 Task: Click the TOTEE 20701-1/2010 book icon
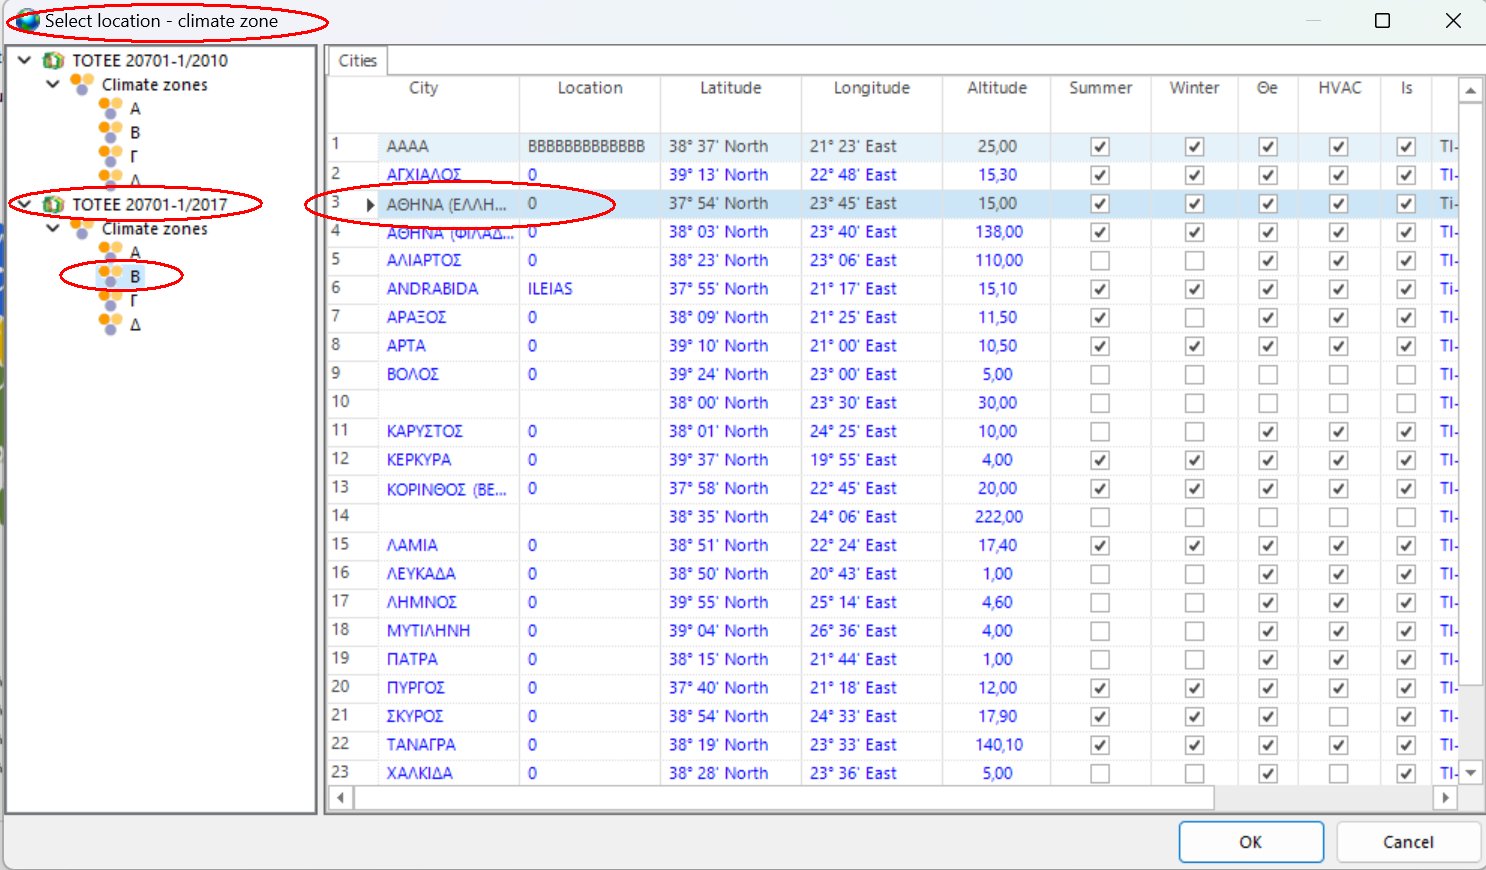[53, 61]
